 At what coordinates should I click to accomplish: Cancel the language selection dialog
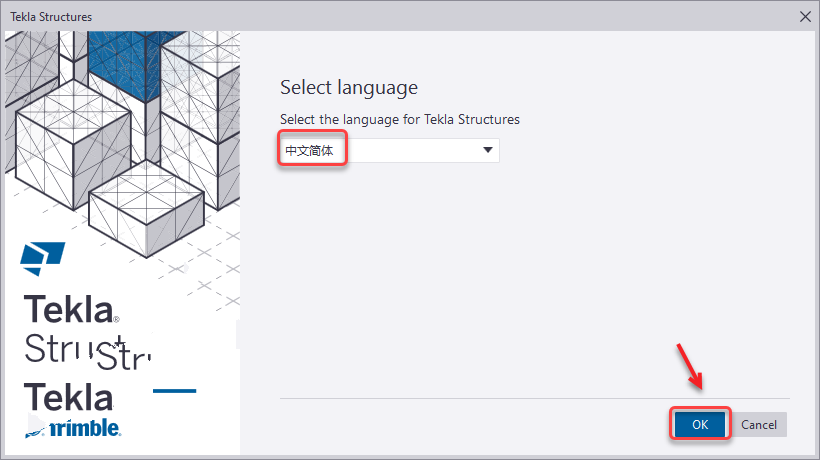tap(758, 424)
